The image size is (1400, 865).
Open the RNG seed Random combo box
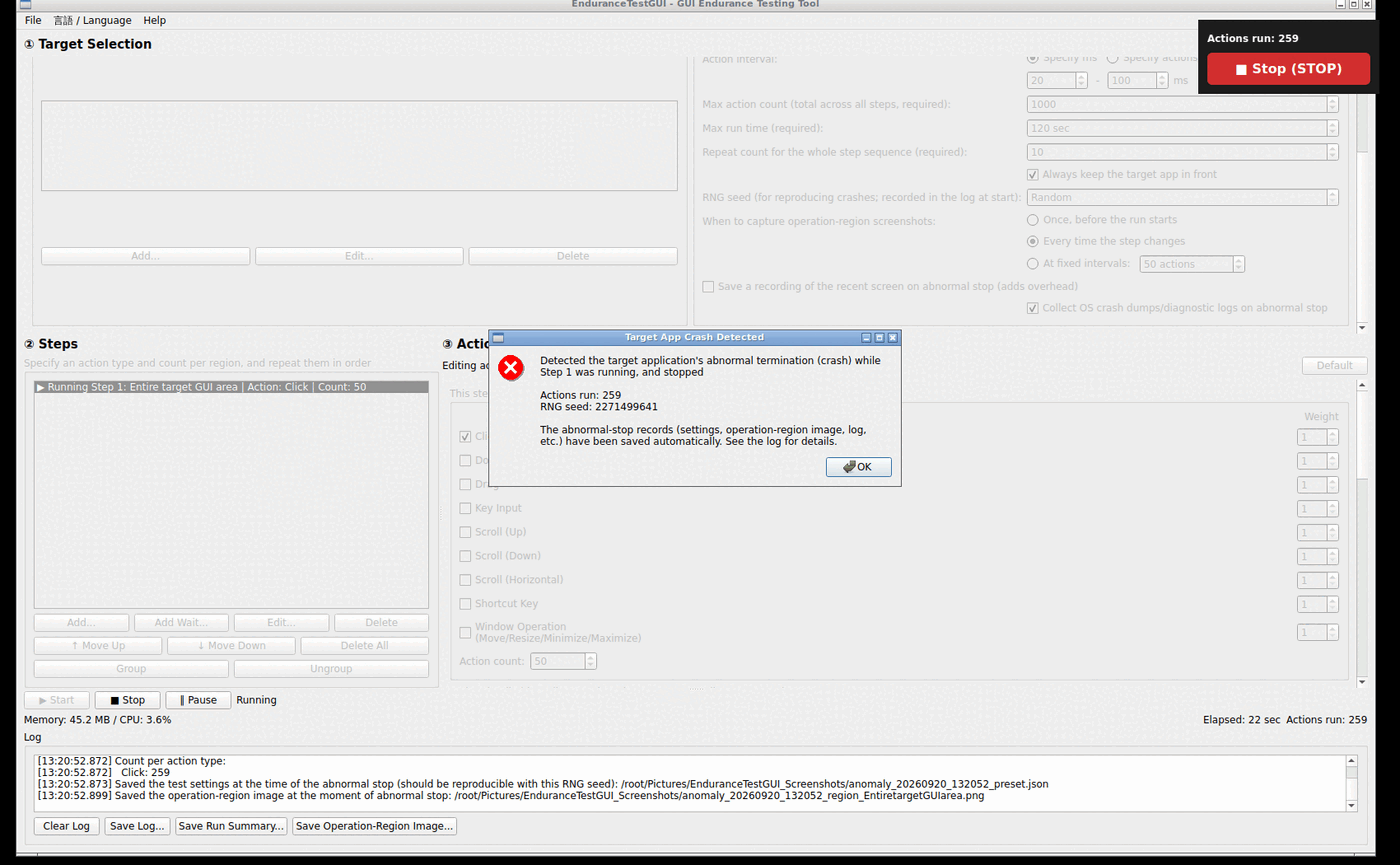click(x=1183, y=197)
